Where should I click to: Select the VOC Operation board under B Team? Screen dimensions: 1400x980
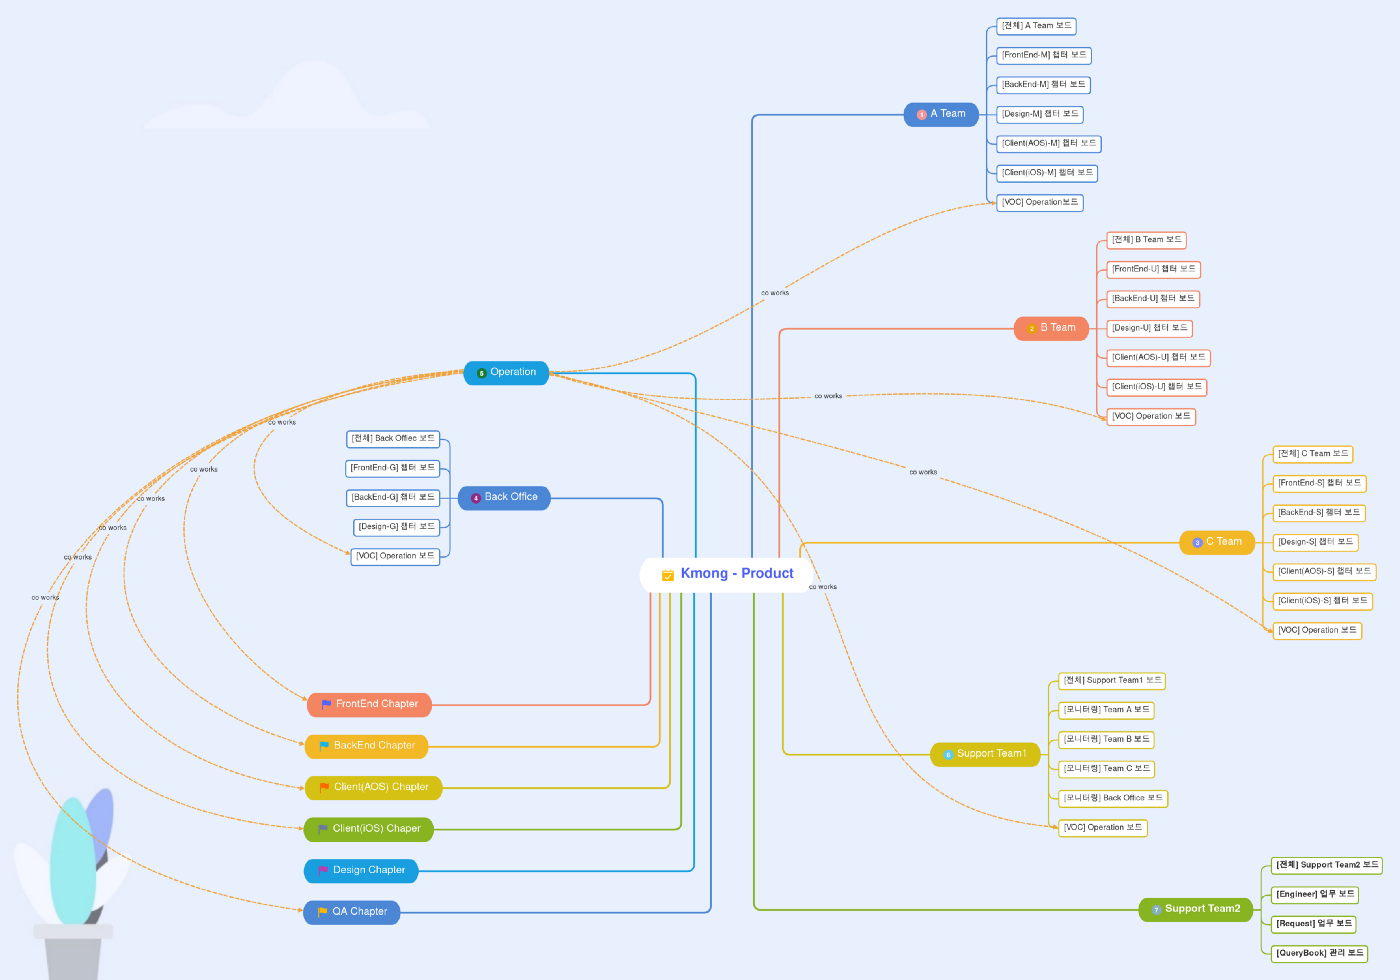click(1151, 417)
